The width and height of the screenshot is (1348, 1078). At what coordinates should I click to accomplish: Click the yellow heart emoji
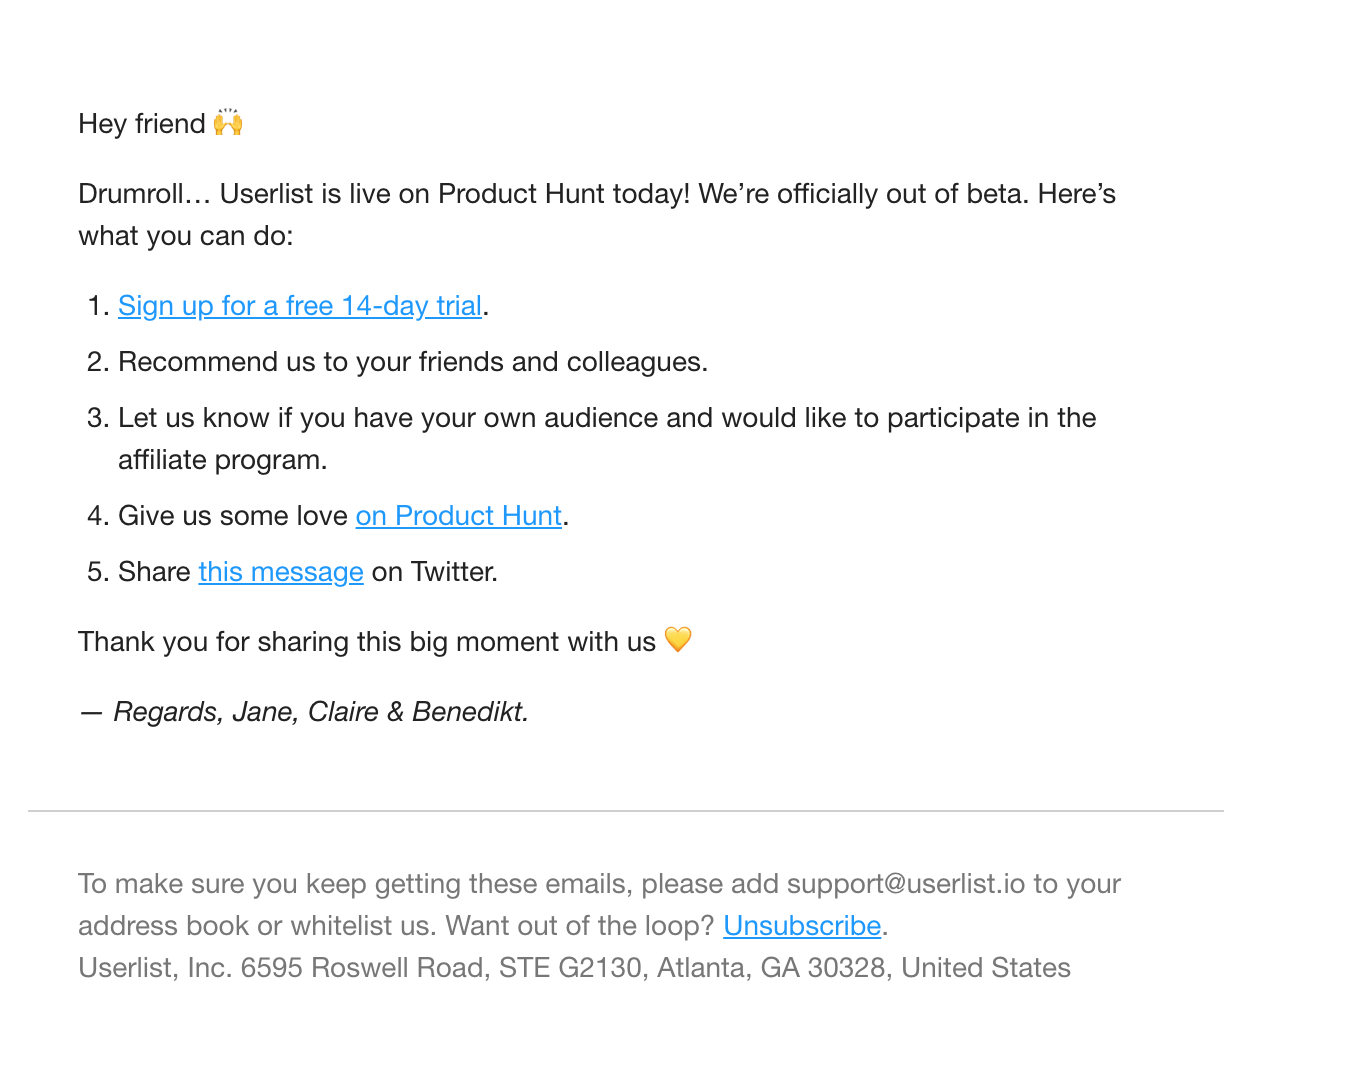[678, 640]
